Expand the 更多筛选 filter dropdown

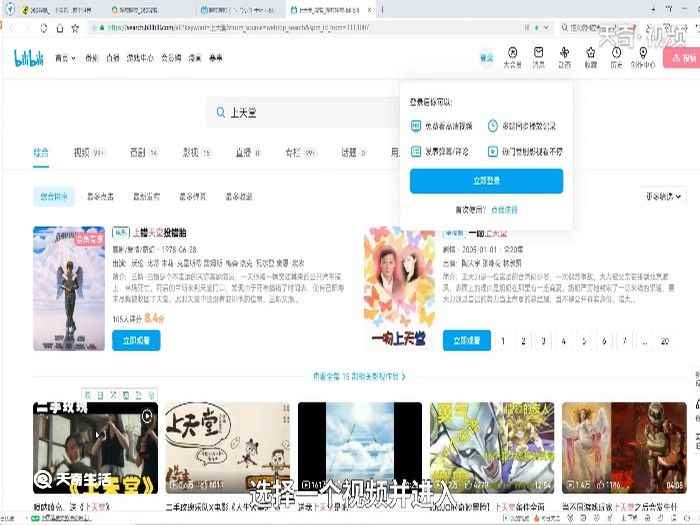coord(663,196)
